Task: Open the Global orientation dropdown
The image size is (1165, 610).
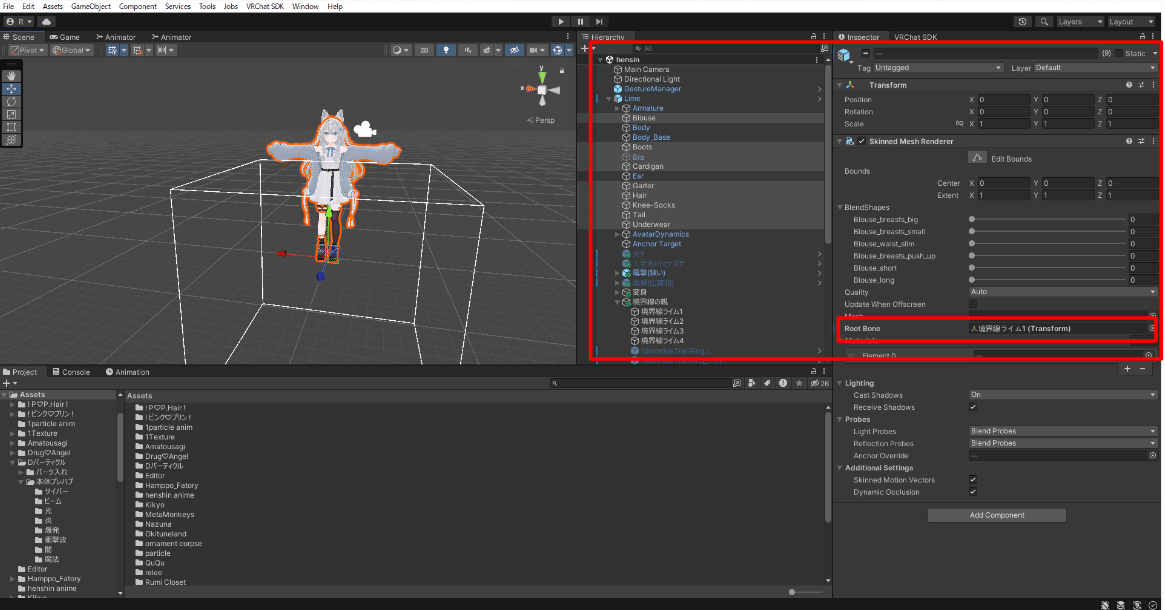Action: point(71,50)
